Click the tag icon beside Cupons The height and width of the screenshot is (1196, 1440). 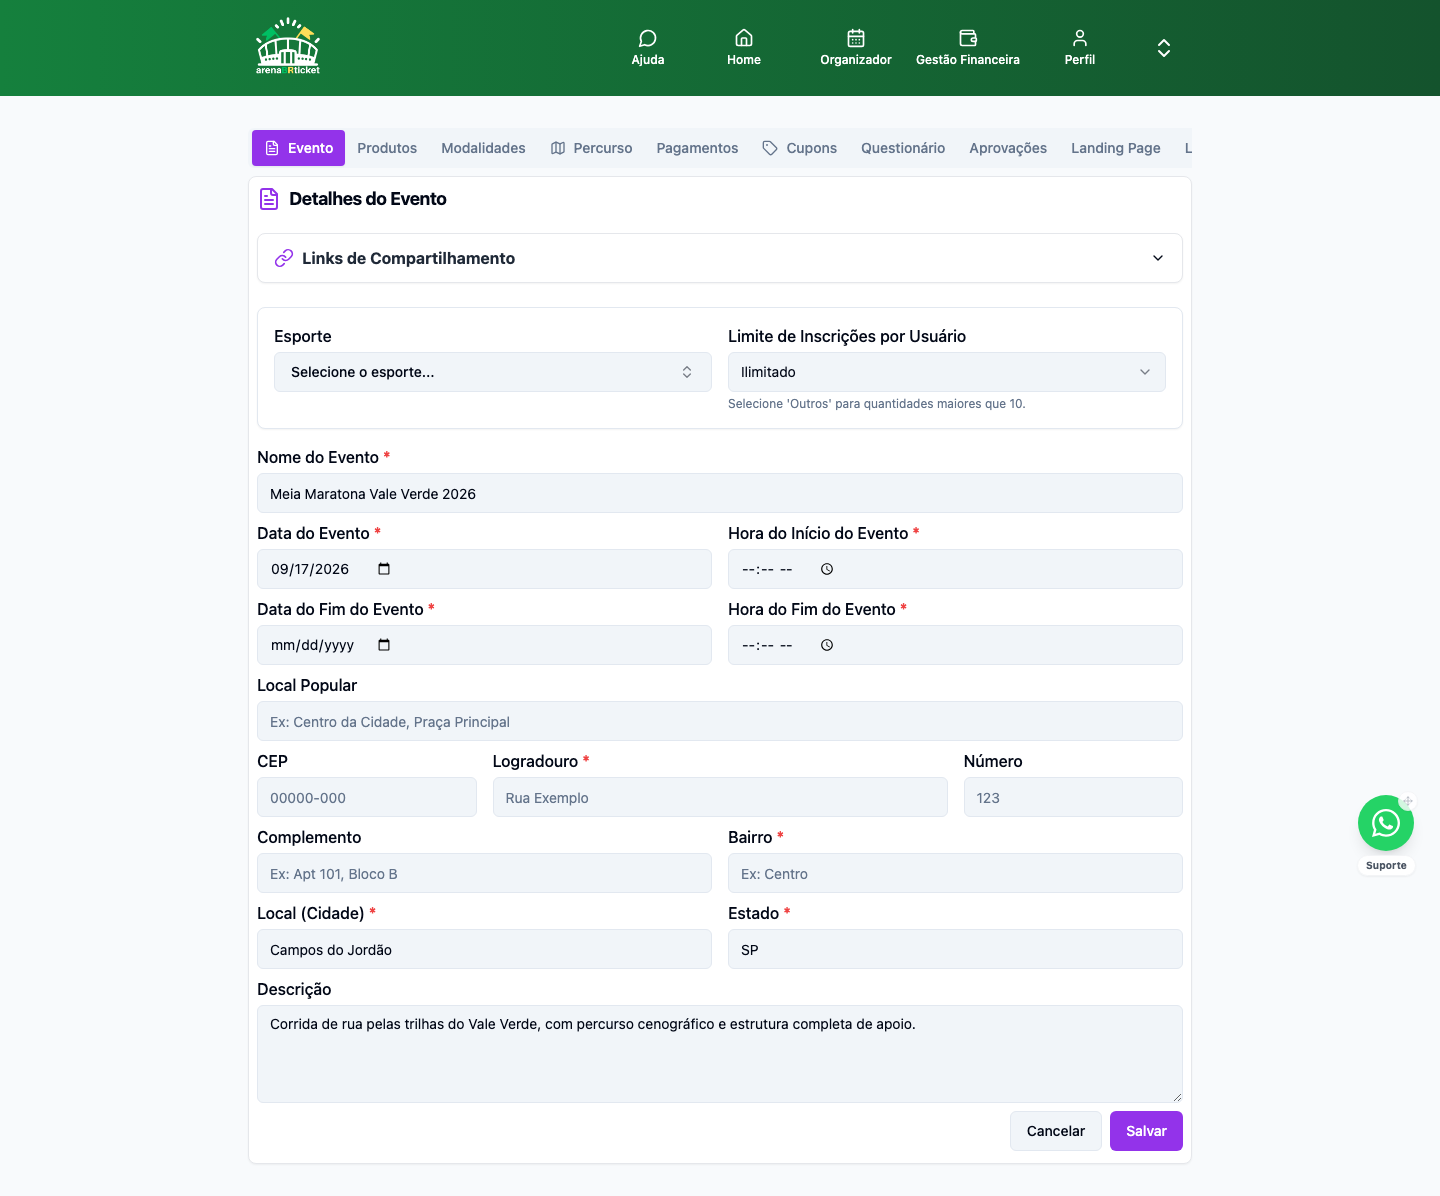pyautogui.click(x=770, y=148)
